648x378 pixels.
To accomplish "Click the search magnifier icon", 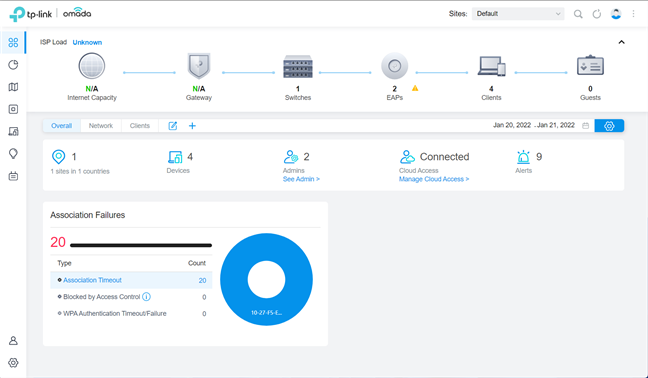I will point(578,14).
